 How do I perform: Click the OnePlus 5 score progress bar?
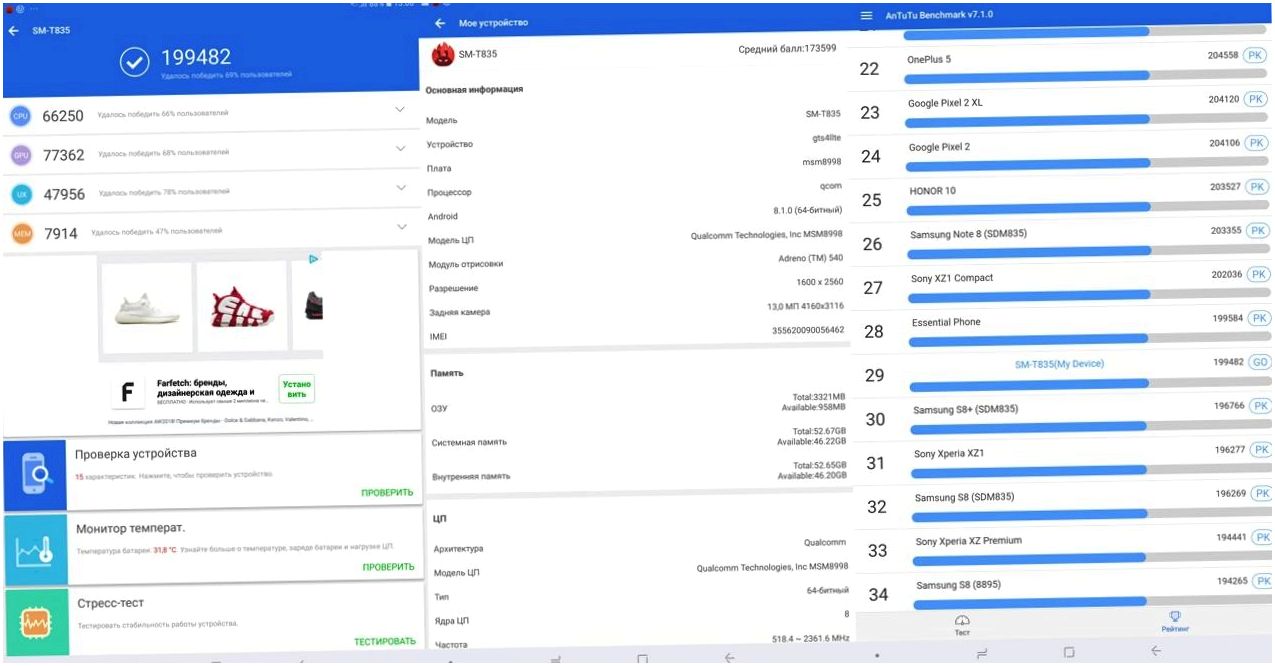pos(1085,76)
